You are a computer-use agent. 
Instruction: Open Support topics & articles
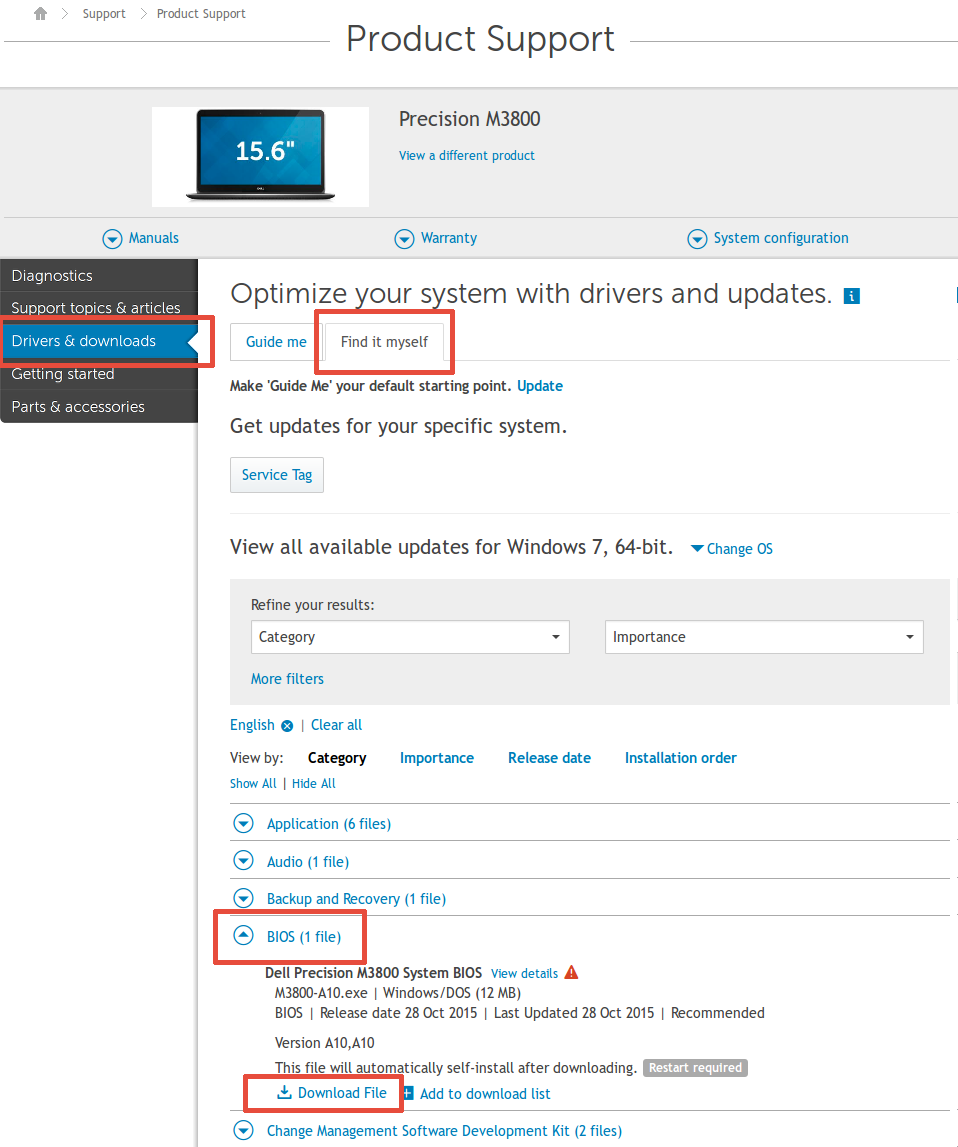[x=99, y=308]
